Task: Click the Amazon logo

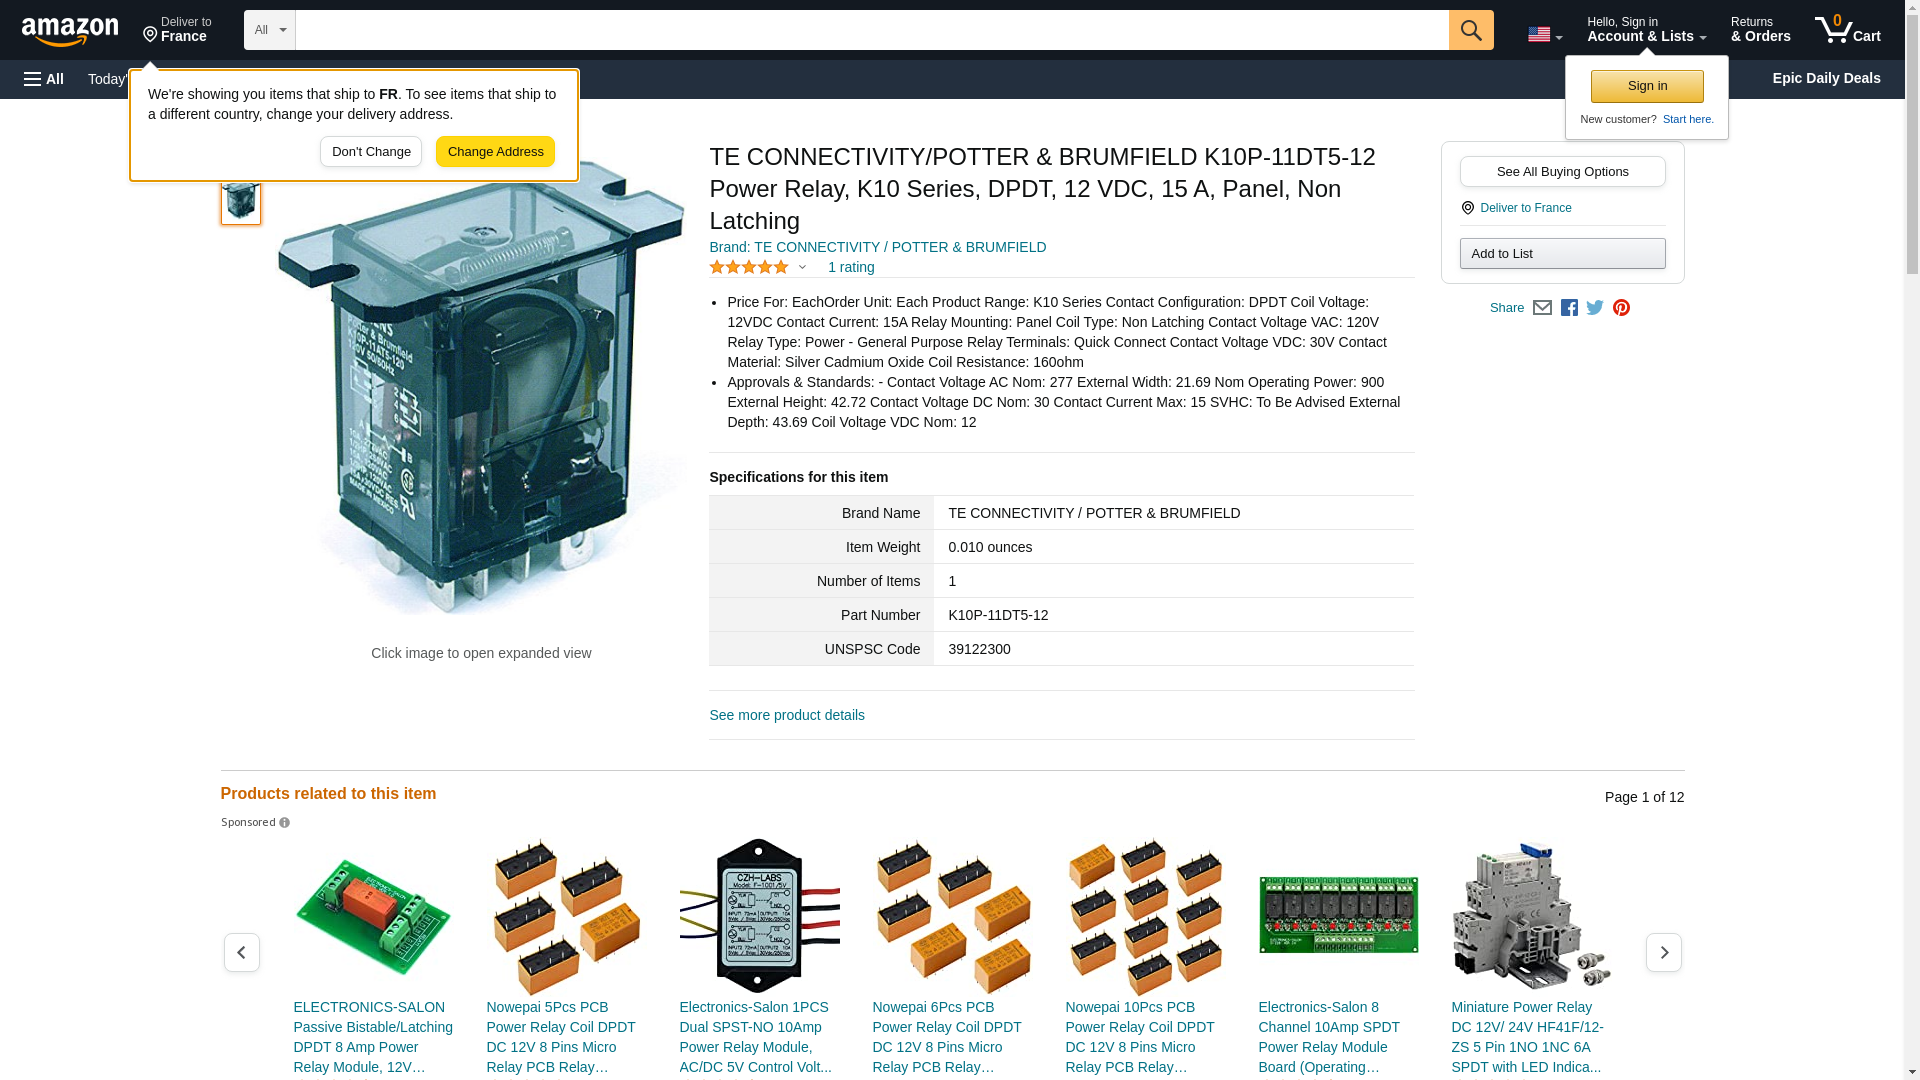Action: (70, 31)
